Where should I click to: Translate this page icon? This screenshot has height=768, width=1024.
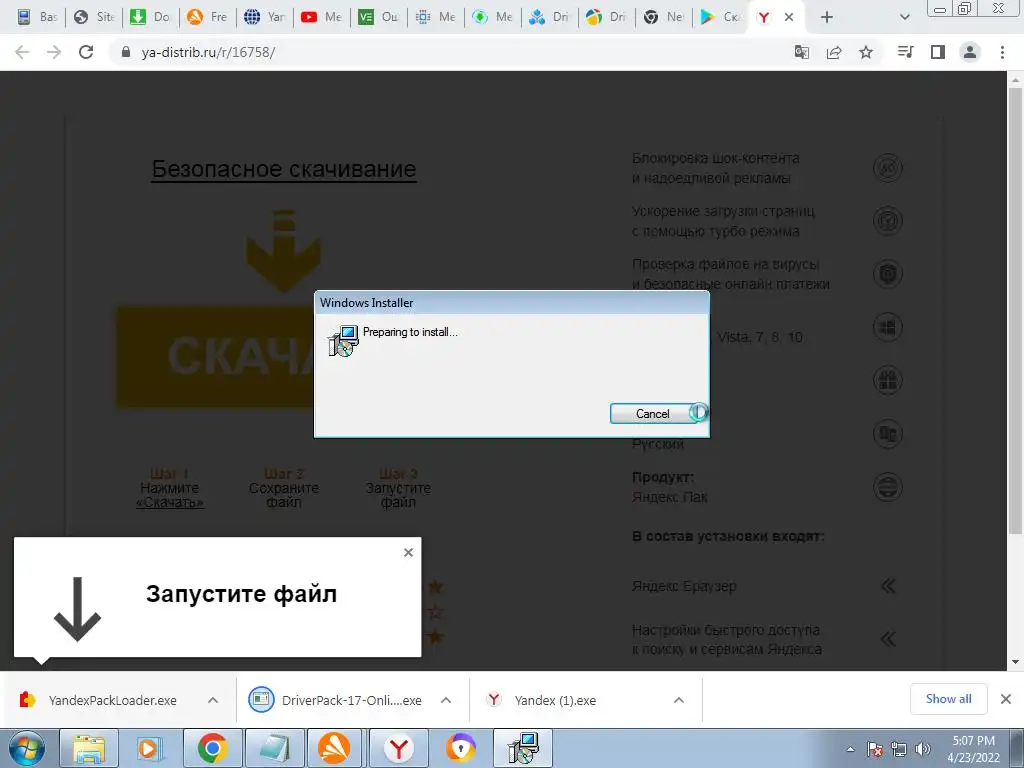[x=802, y=52]
